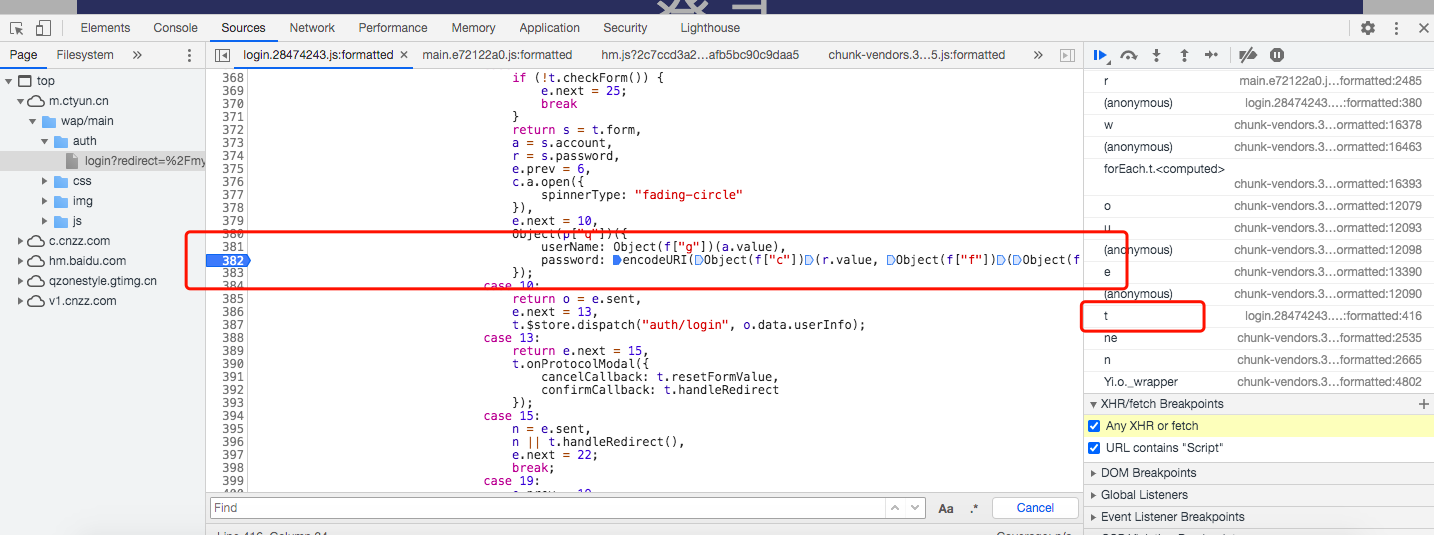
Task: Open the Network panel
Action: [x=312, y=28]
